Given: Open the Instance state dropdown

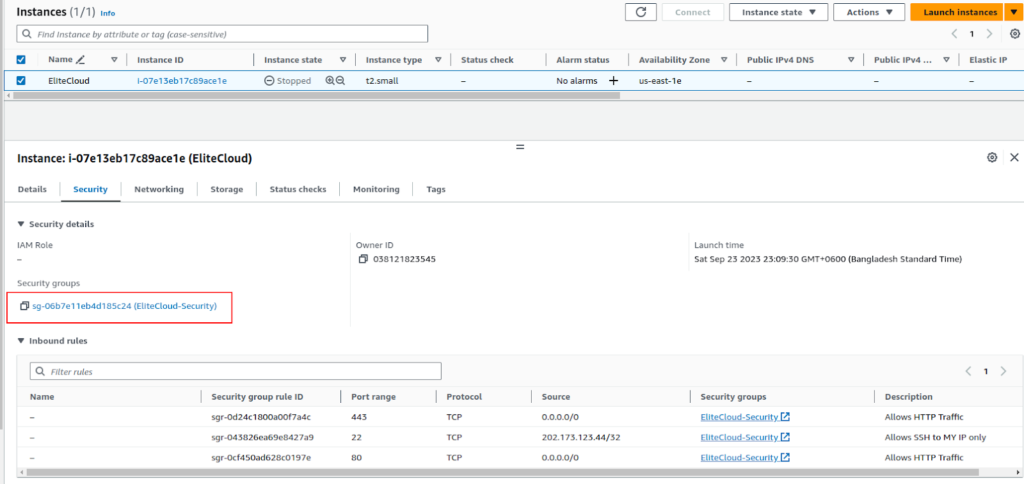Looking at the screenshot, I should 778,12.
